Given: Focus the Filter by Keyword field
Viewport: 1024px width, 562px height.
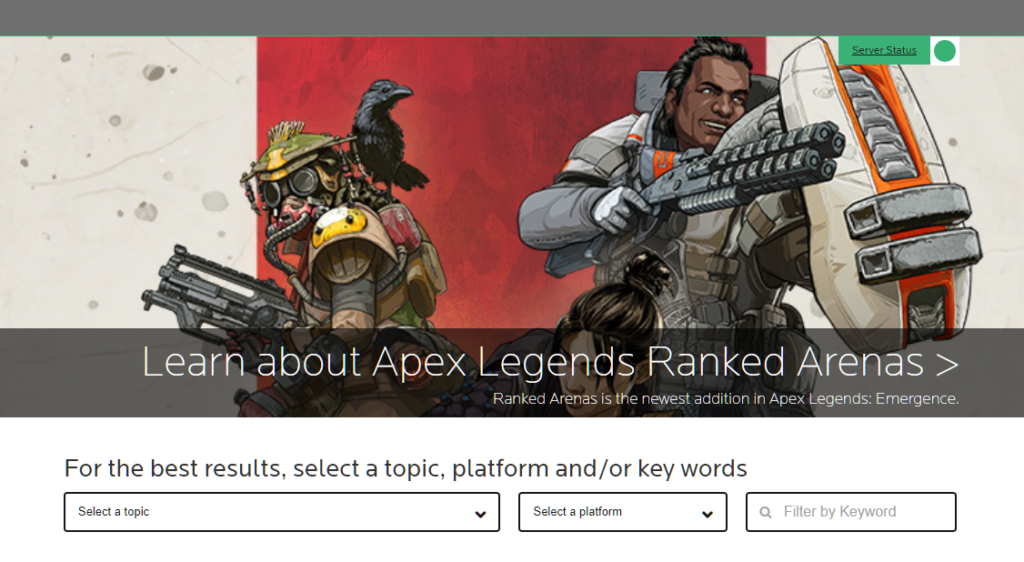Looking at the screenshot, I should [851, 512].
